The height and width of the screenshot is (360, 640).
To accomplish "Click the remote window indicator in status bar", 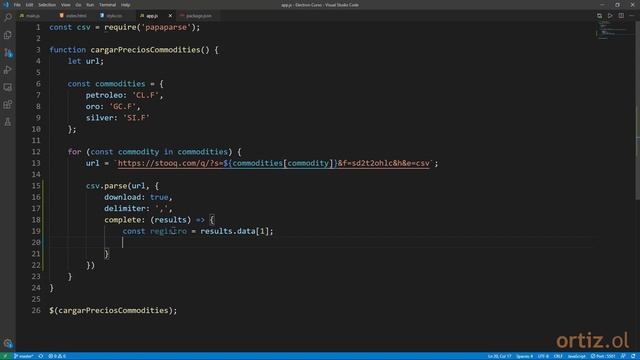I will (5, 356).
